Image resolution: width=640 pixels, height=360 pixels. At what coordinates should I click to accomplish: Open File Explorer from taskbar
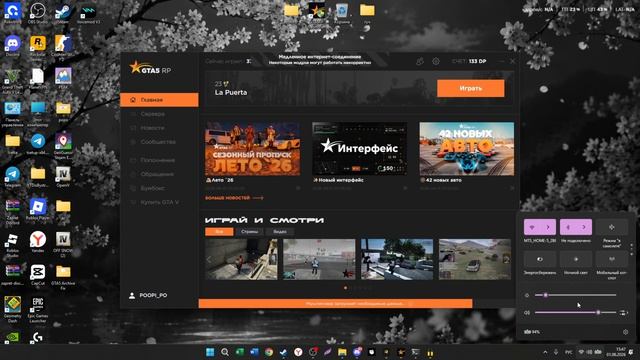tap(342, 352)
